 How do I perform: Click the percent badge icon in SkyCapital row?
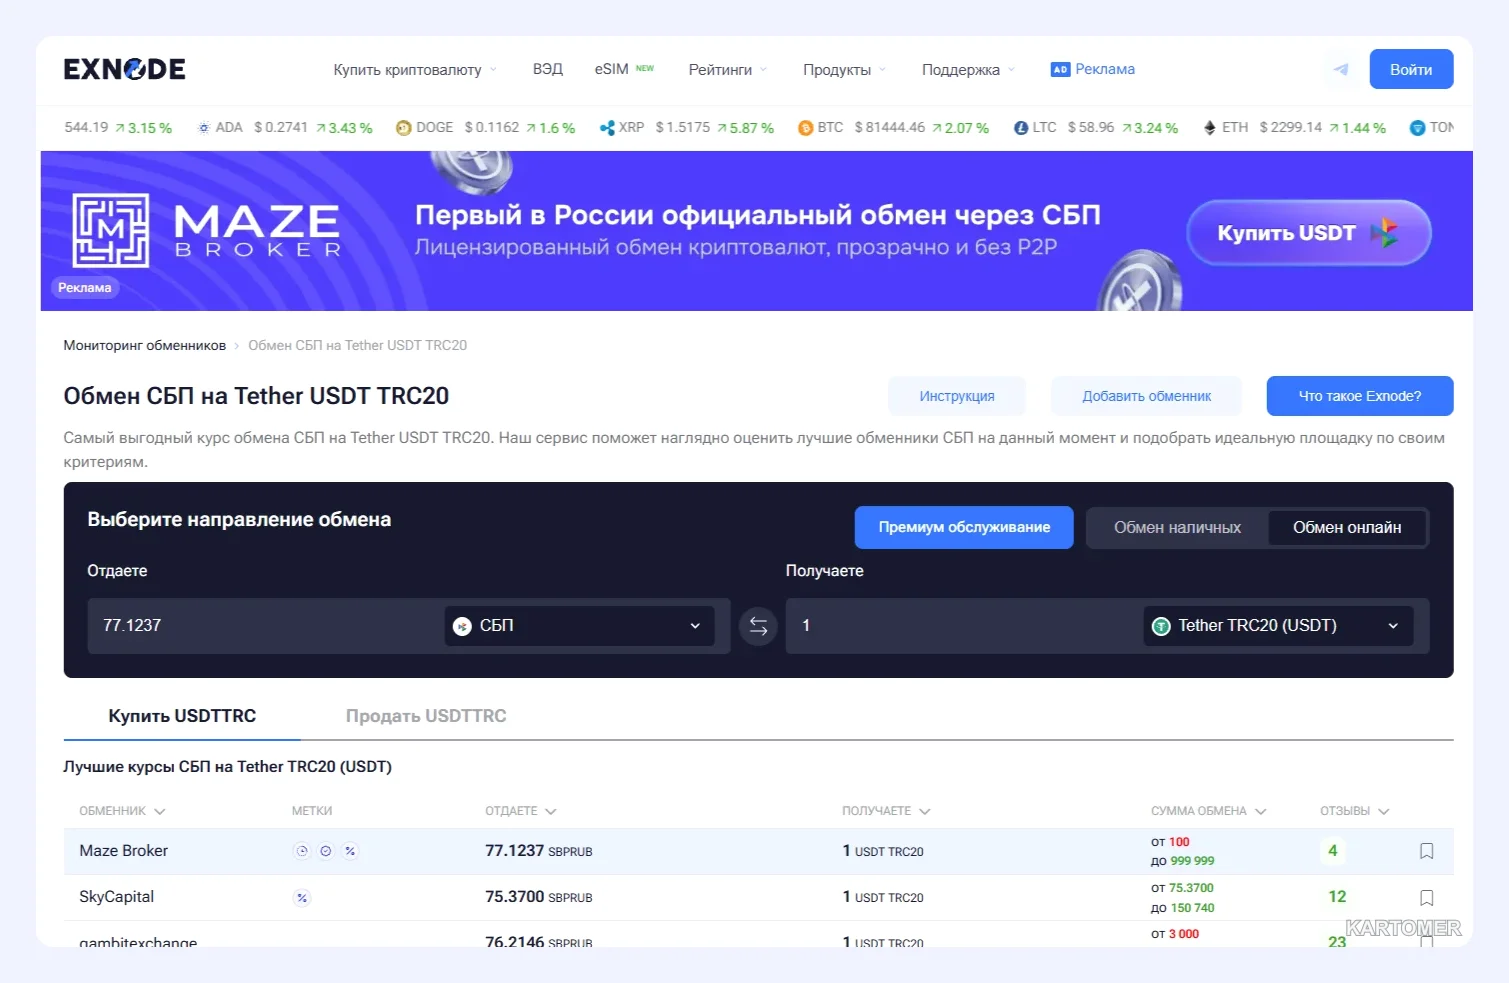coord(302,898)
